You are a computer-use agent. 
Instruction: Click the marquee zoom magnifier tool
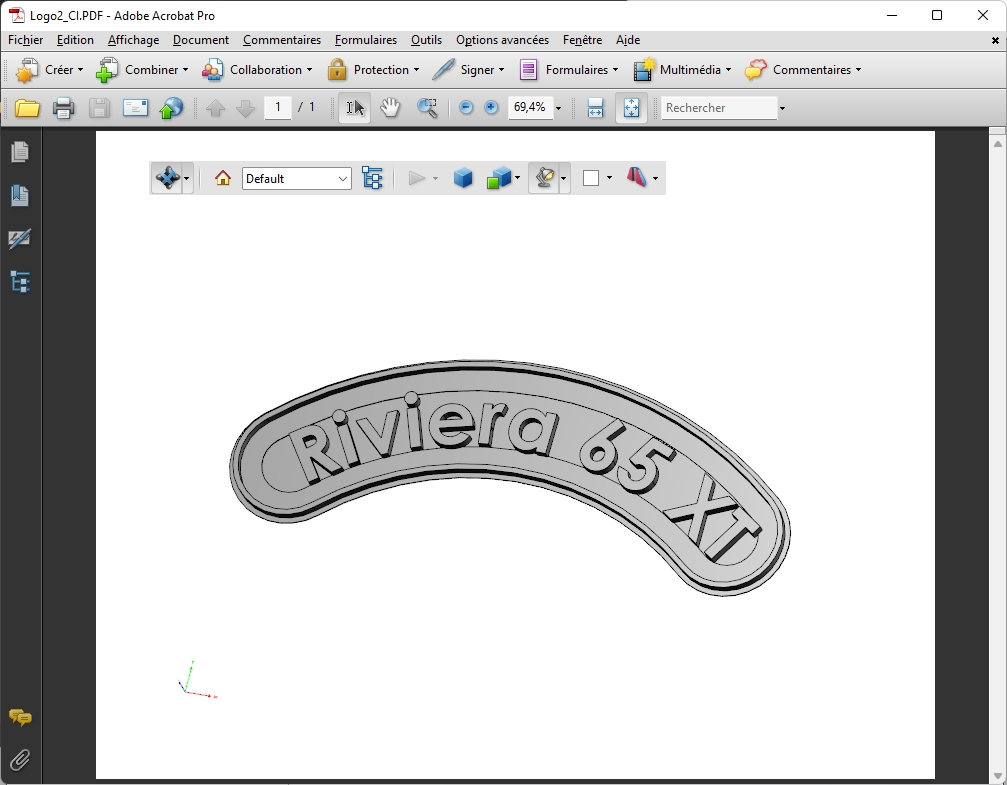tap(427, 108)
